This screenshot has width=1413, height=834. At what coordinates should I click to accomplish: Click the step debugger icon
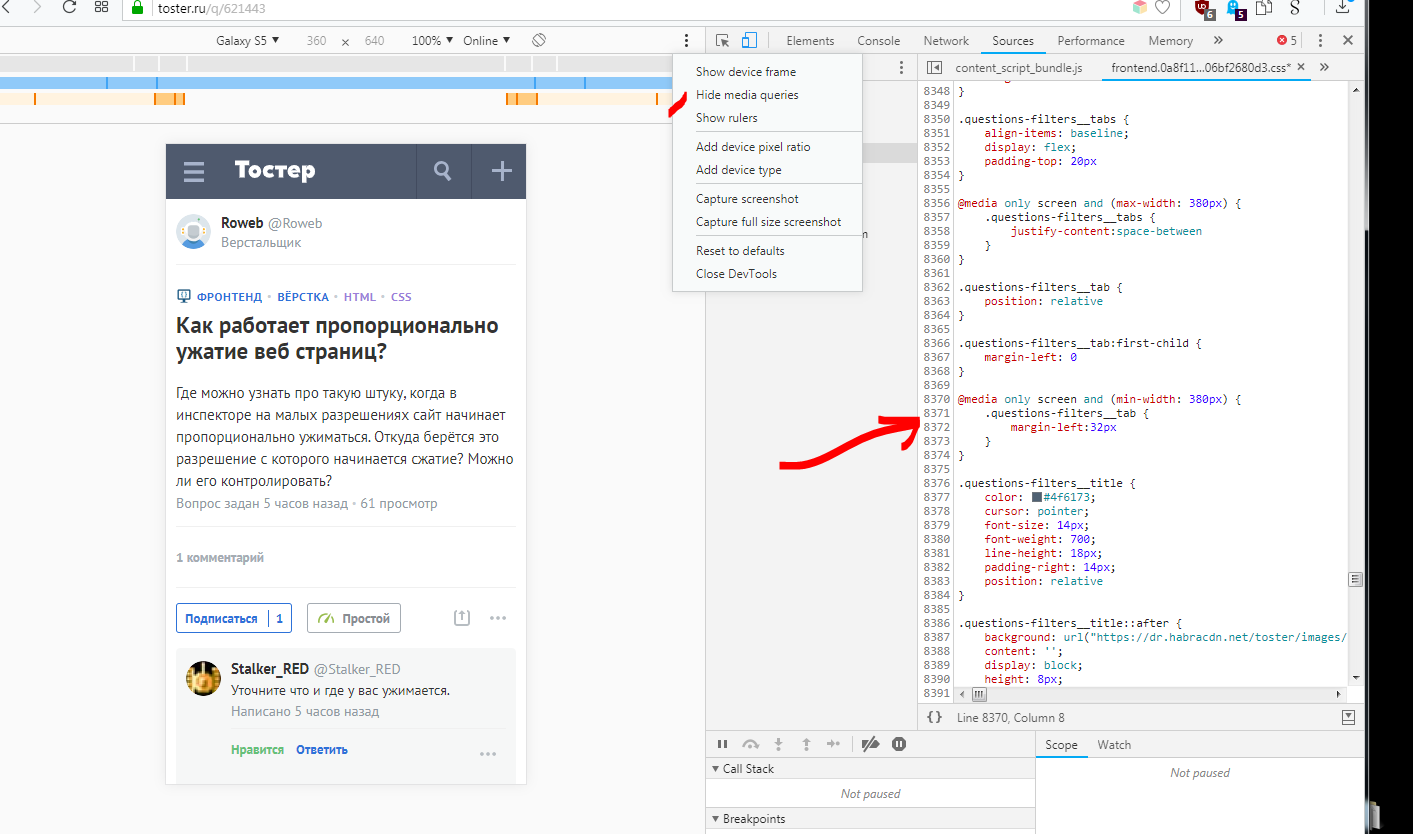(x=834, y=744)
